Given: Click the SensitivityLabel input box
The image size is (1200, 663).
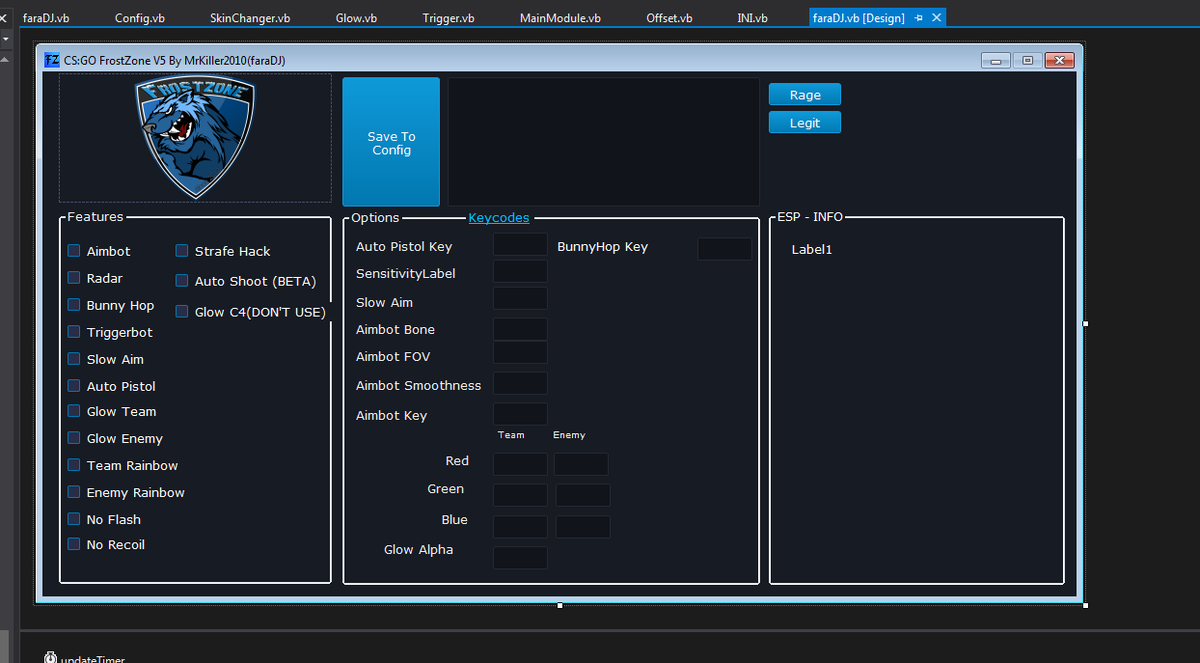Looking at the screenshot, I should 520,271.
